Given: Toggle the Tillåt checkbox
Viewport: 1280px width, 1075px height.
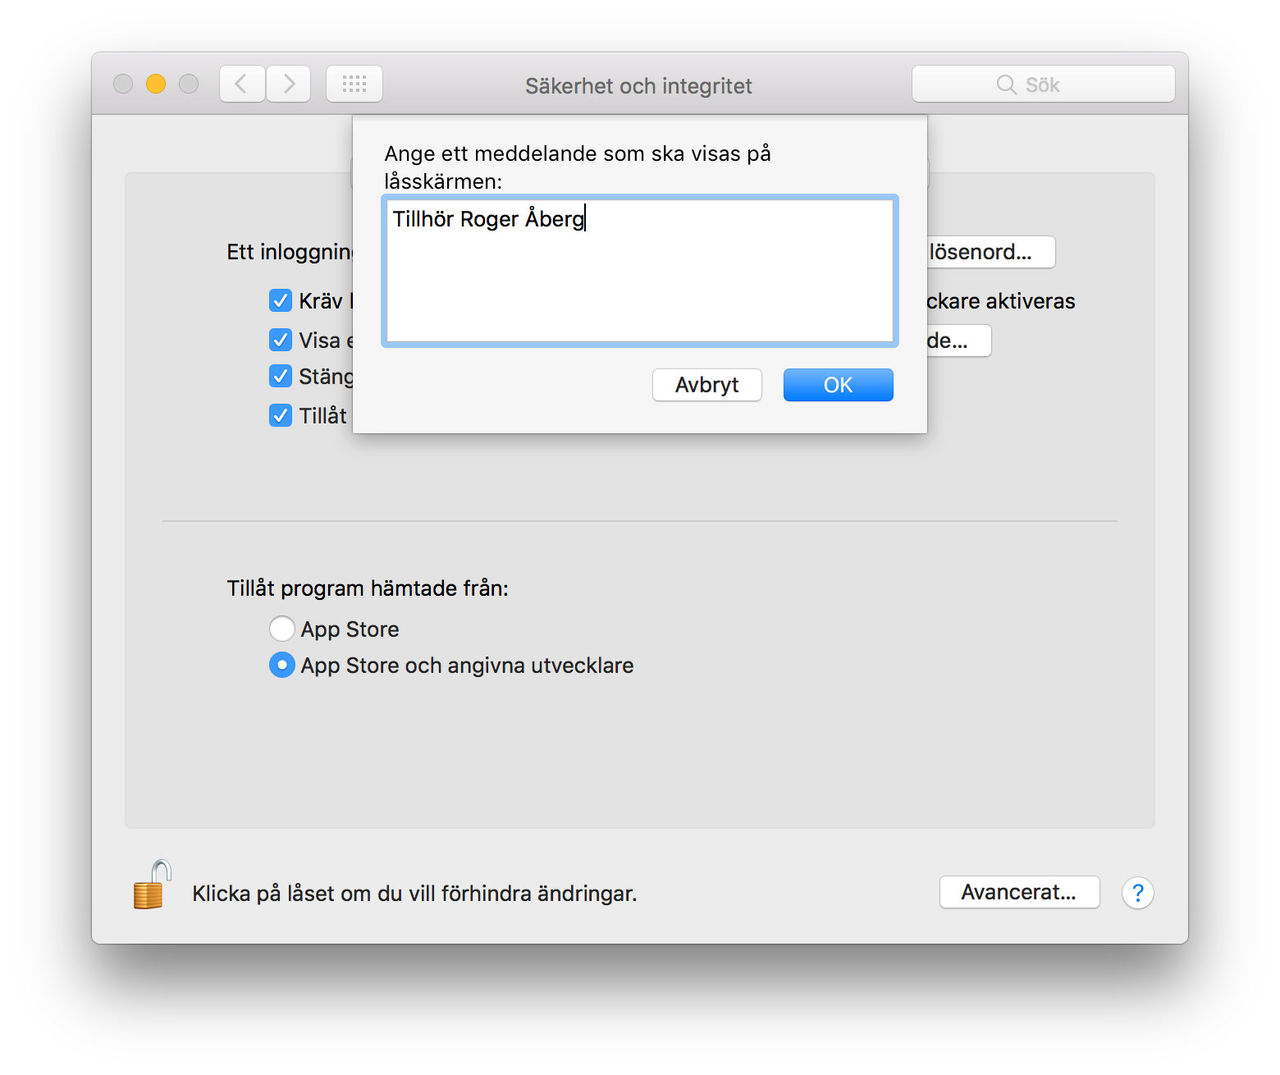Looking at the screenshot, I should [x=281, y=415].
